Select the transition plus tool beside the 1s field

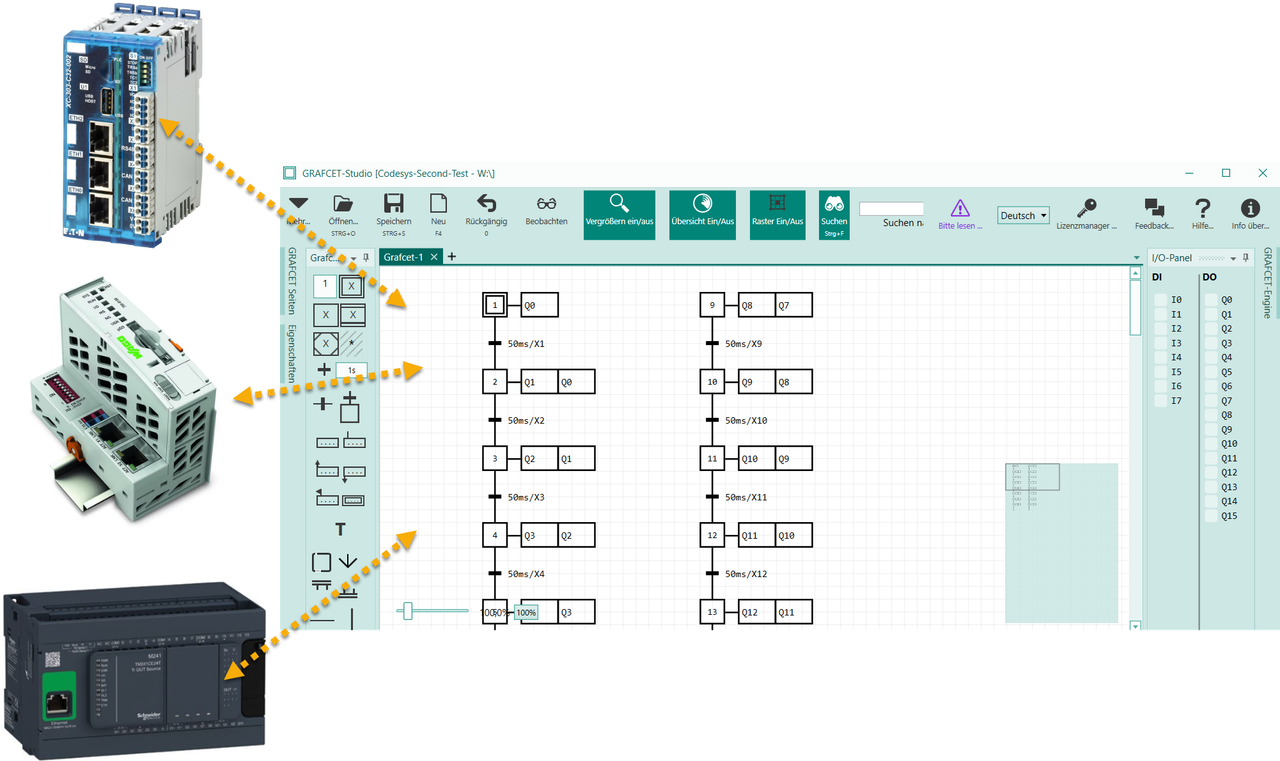[x=324, y=370]
